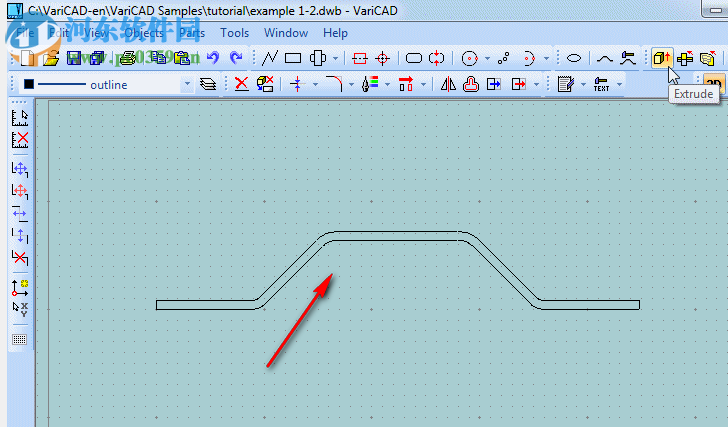
Task: Open the Help menu
Action: coord(335,33)
